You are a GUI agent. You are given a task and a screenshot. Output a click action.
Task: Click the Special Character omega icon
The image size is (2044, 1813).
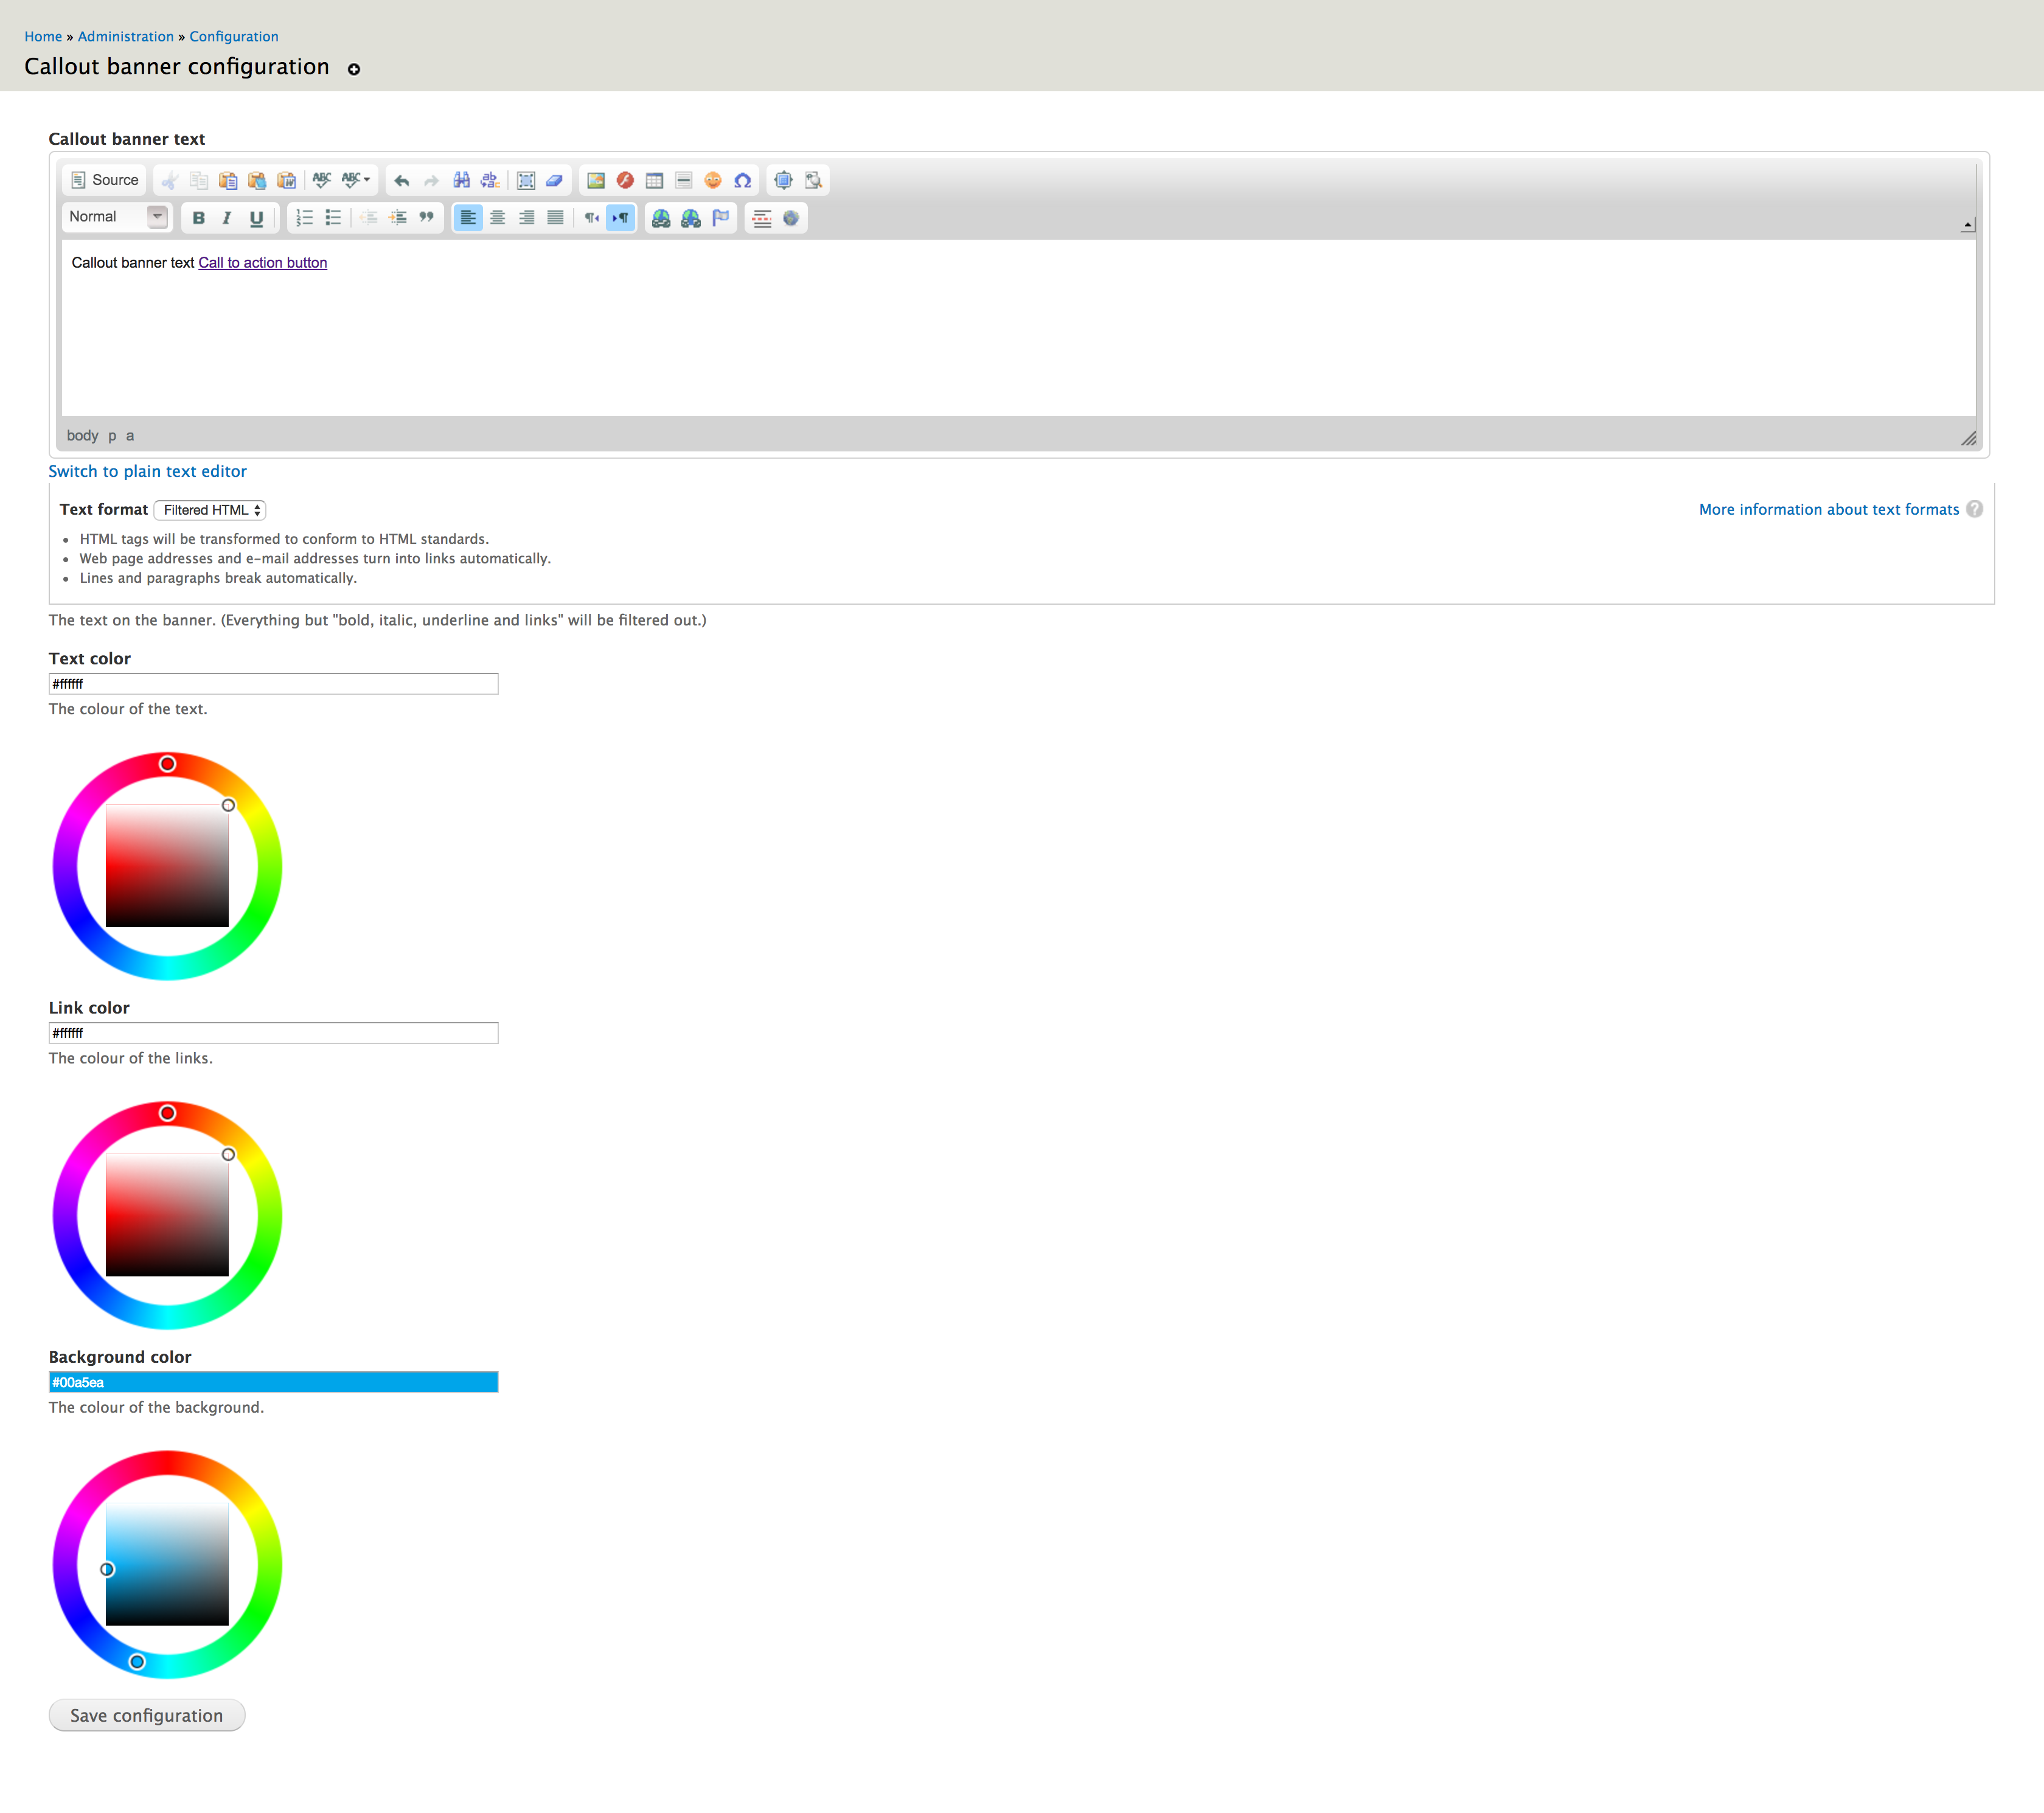point(742,180)
